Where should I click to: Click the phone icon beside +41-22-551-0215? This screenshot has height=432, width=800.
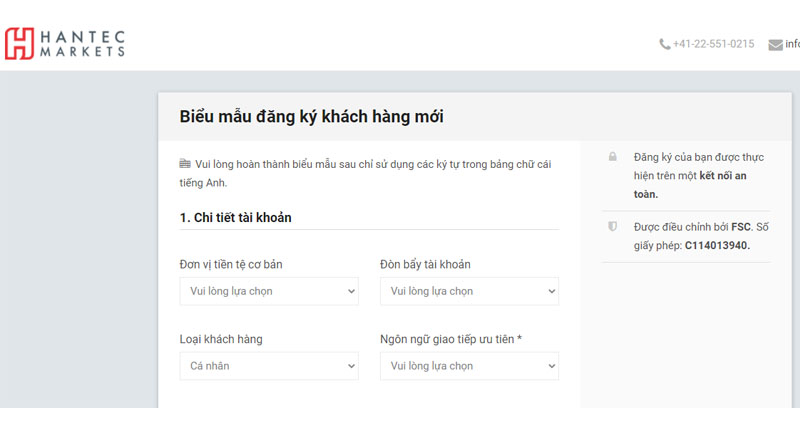point(664,44)
